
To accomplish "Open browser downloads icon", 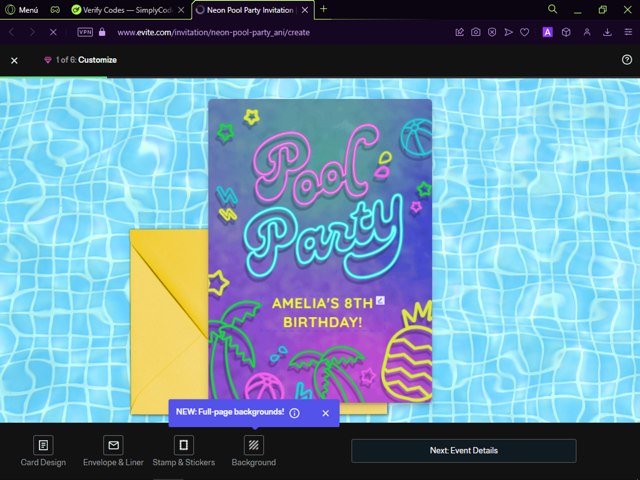I will coord(607,32).
